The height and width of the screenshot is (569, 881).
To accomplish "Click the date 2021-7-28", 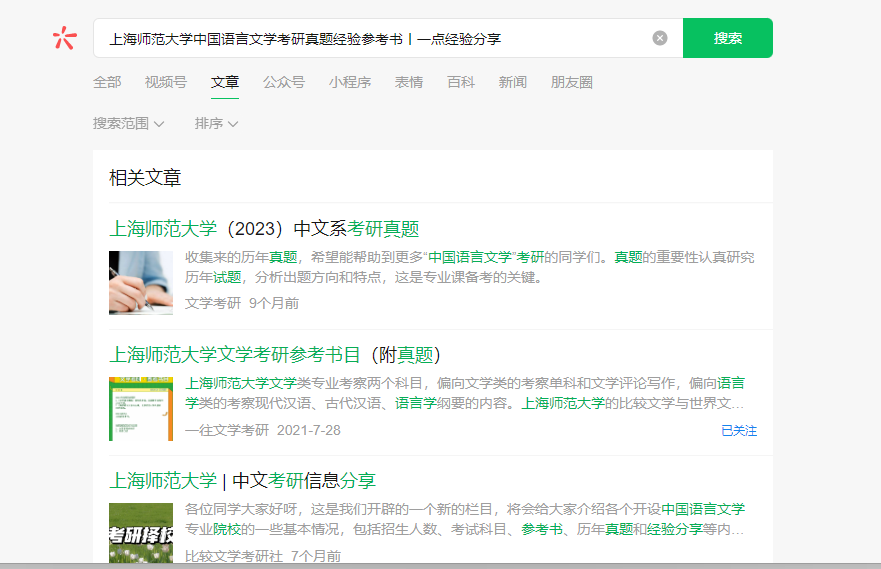I will click(309, 430).
